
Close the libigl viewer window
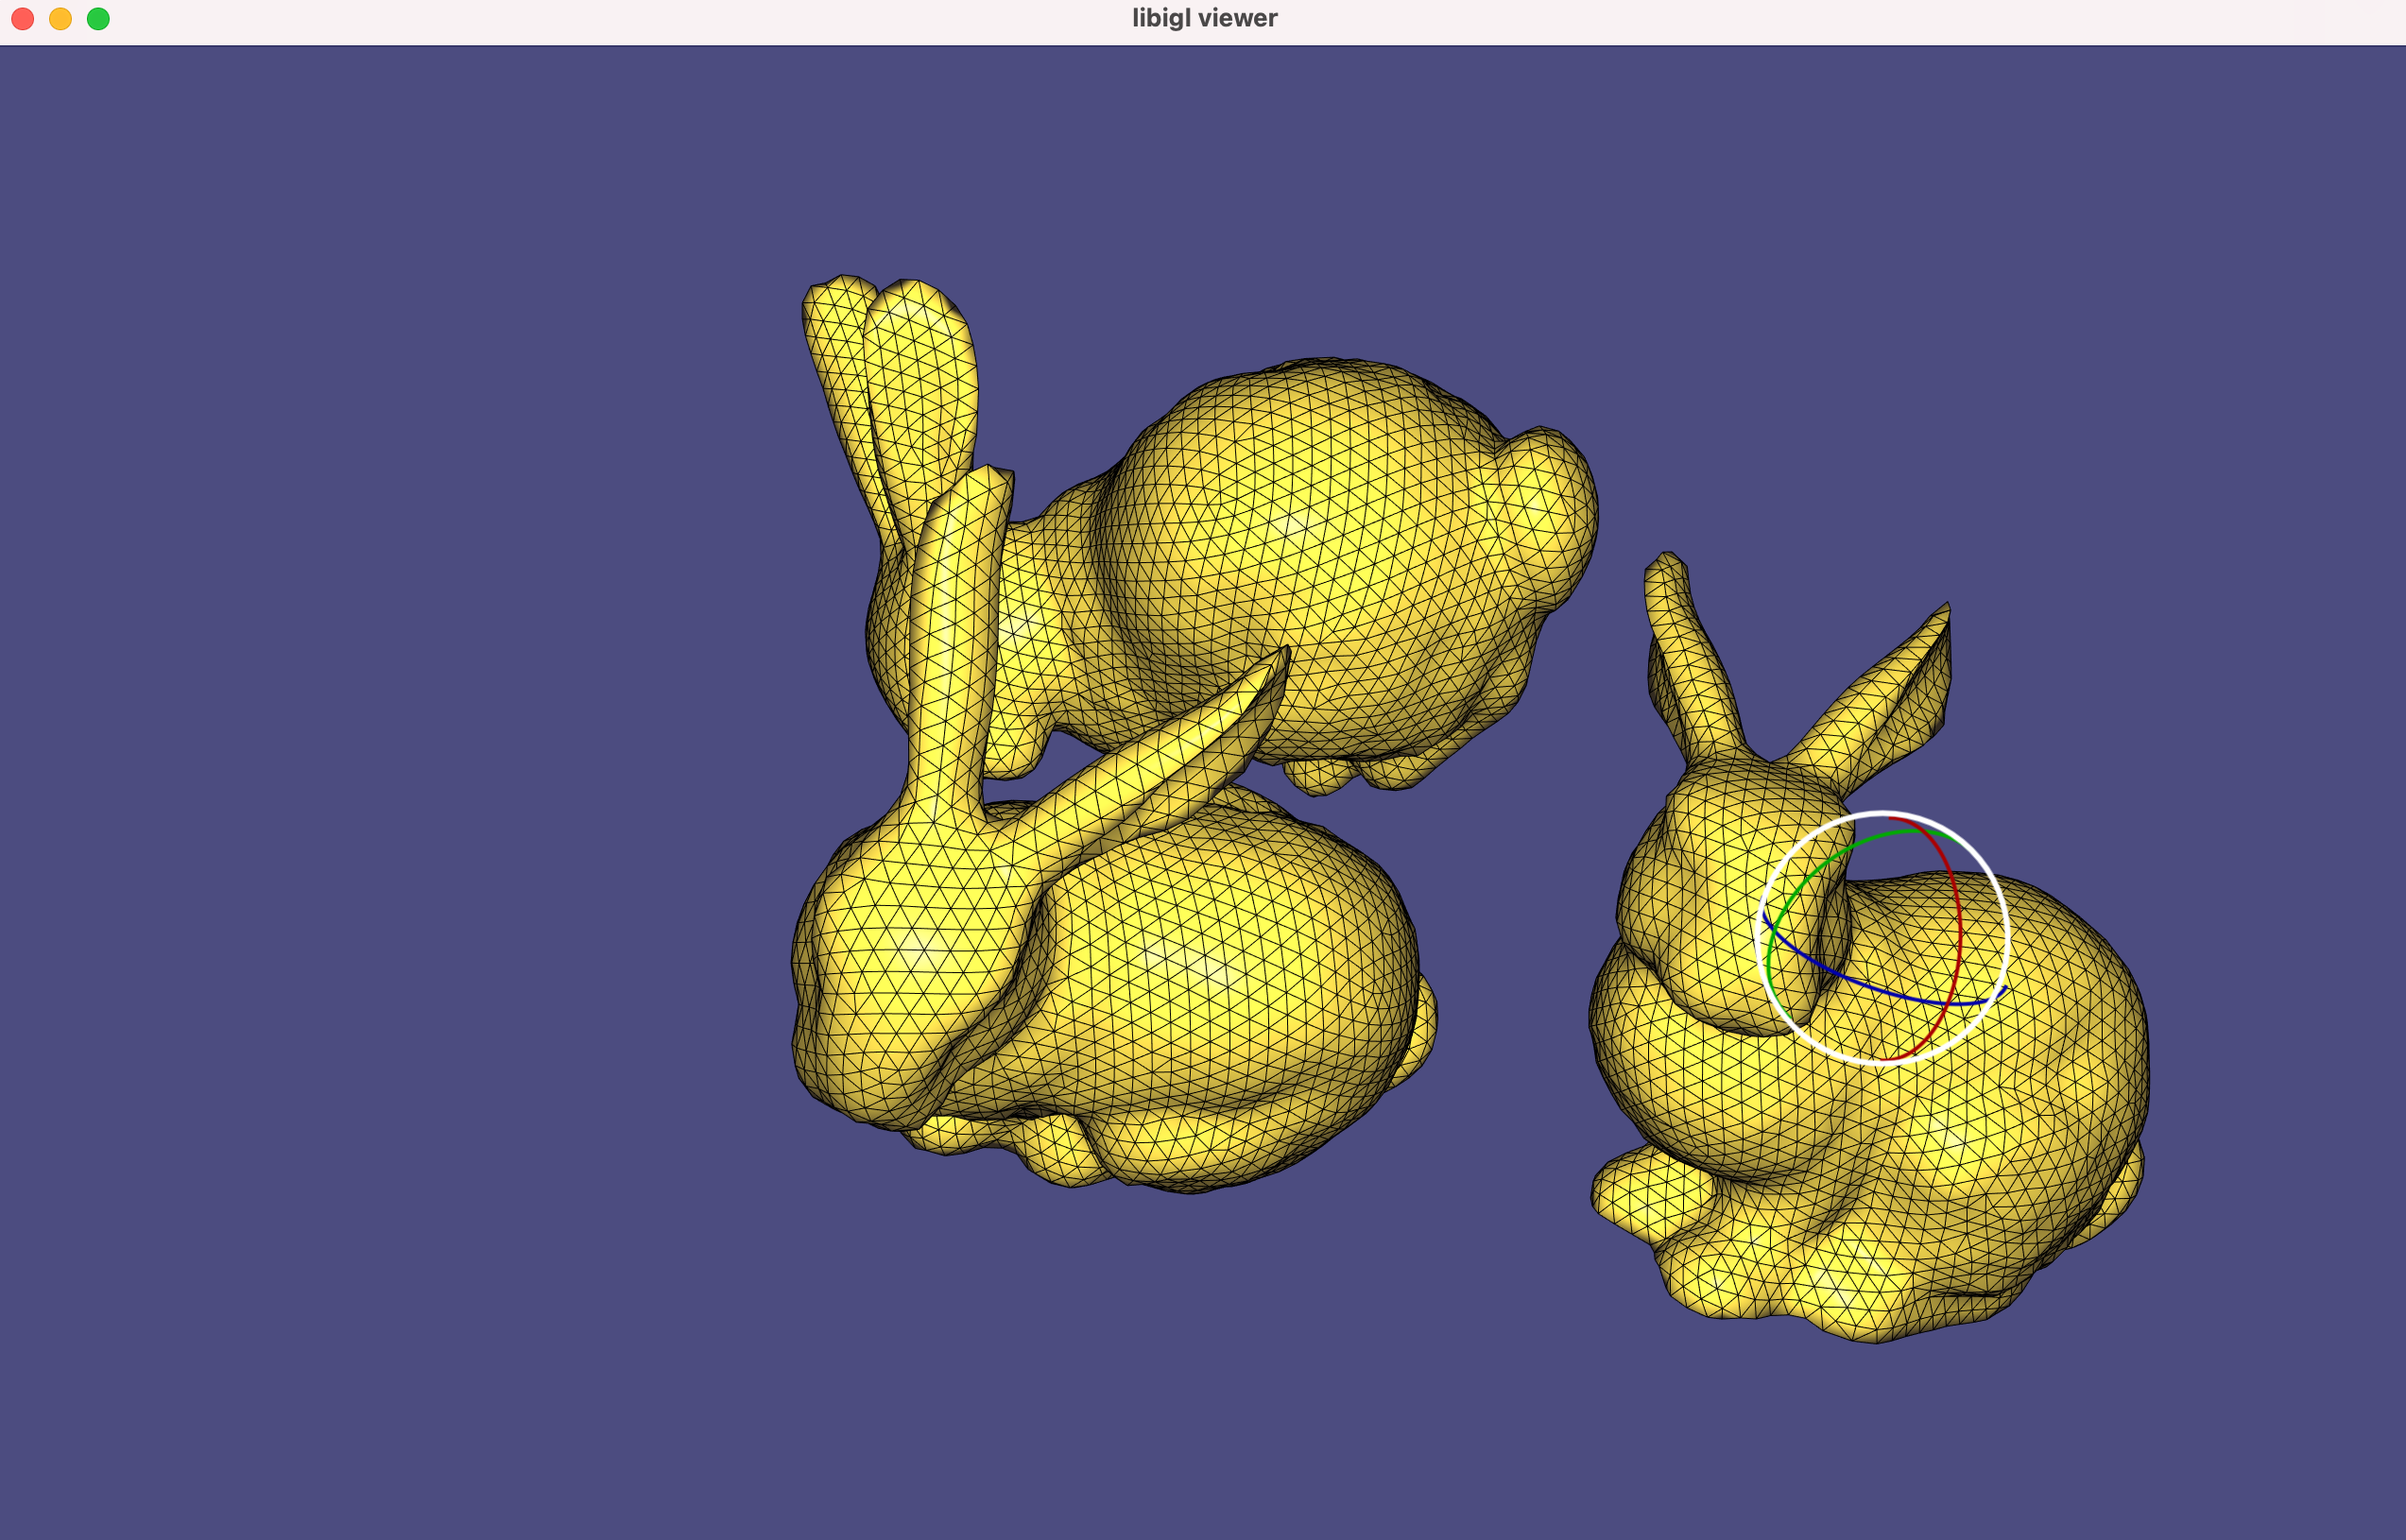[x=22, y=19]
